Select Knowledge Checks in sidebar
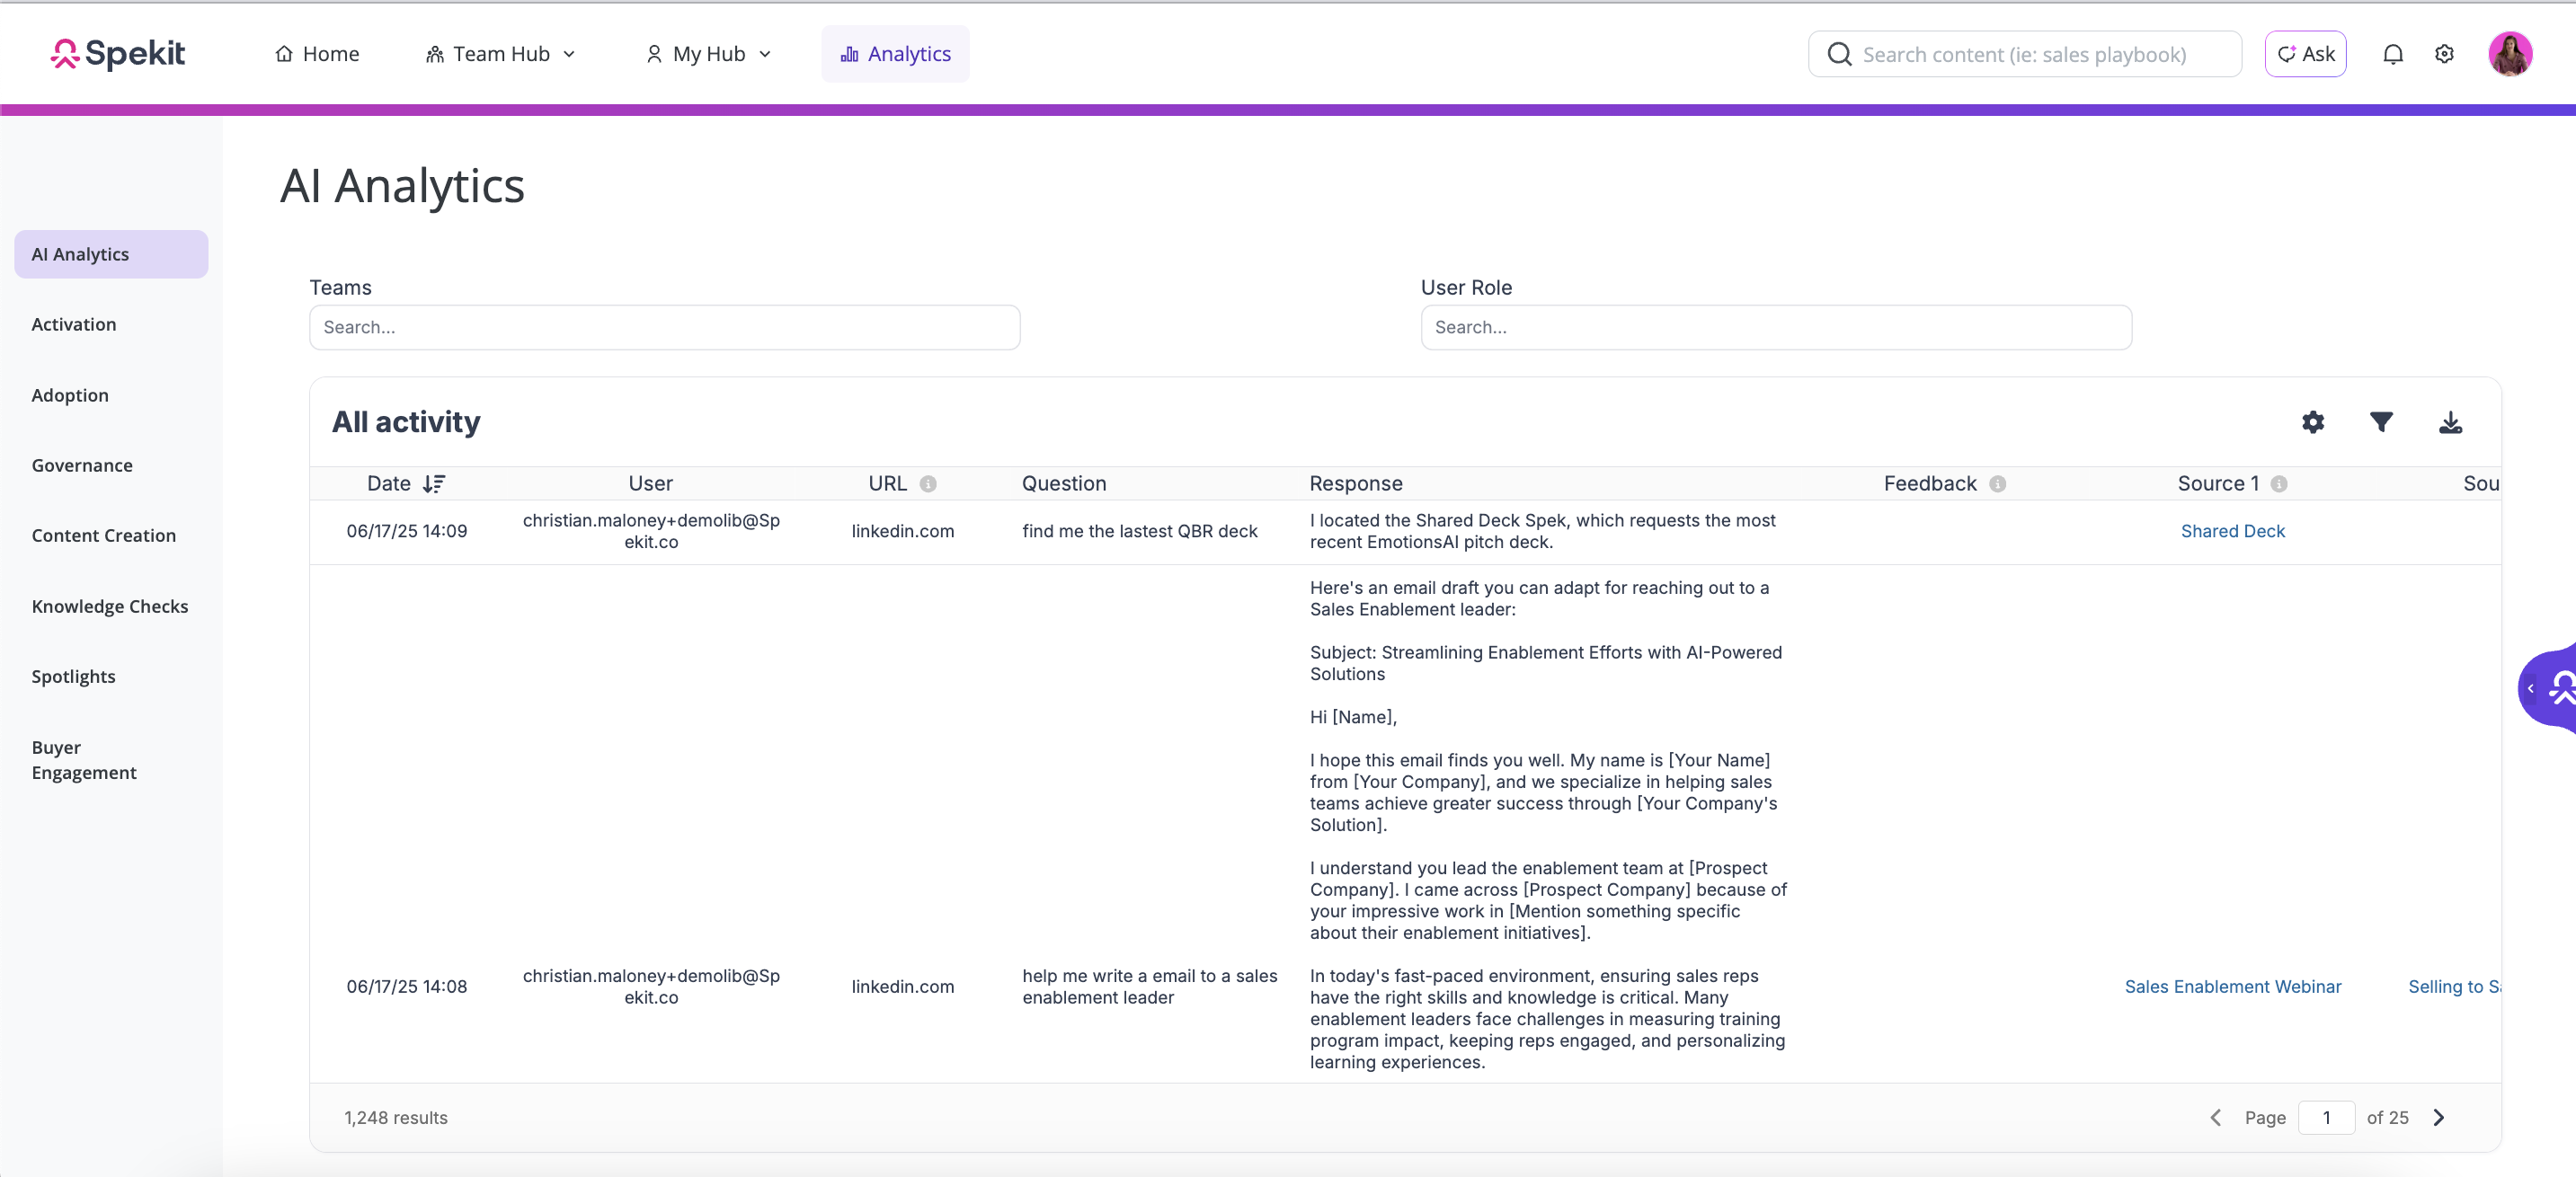 [x=110, y=606]
